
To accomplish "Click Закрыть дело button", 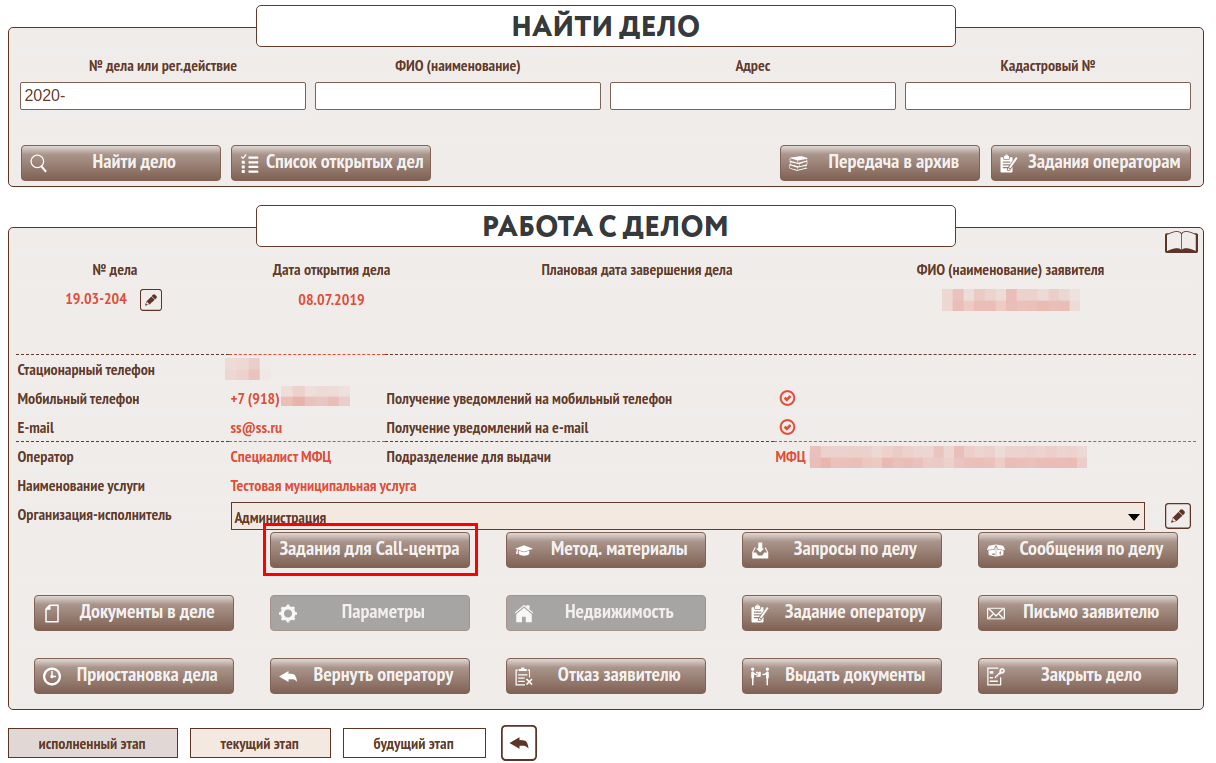I will tap(1078, 676).
